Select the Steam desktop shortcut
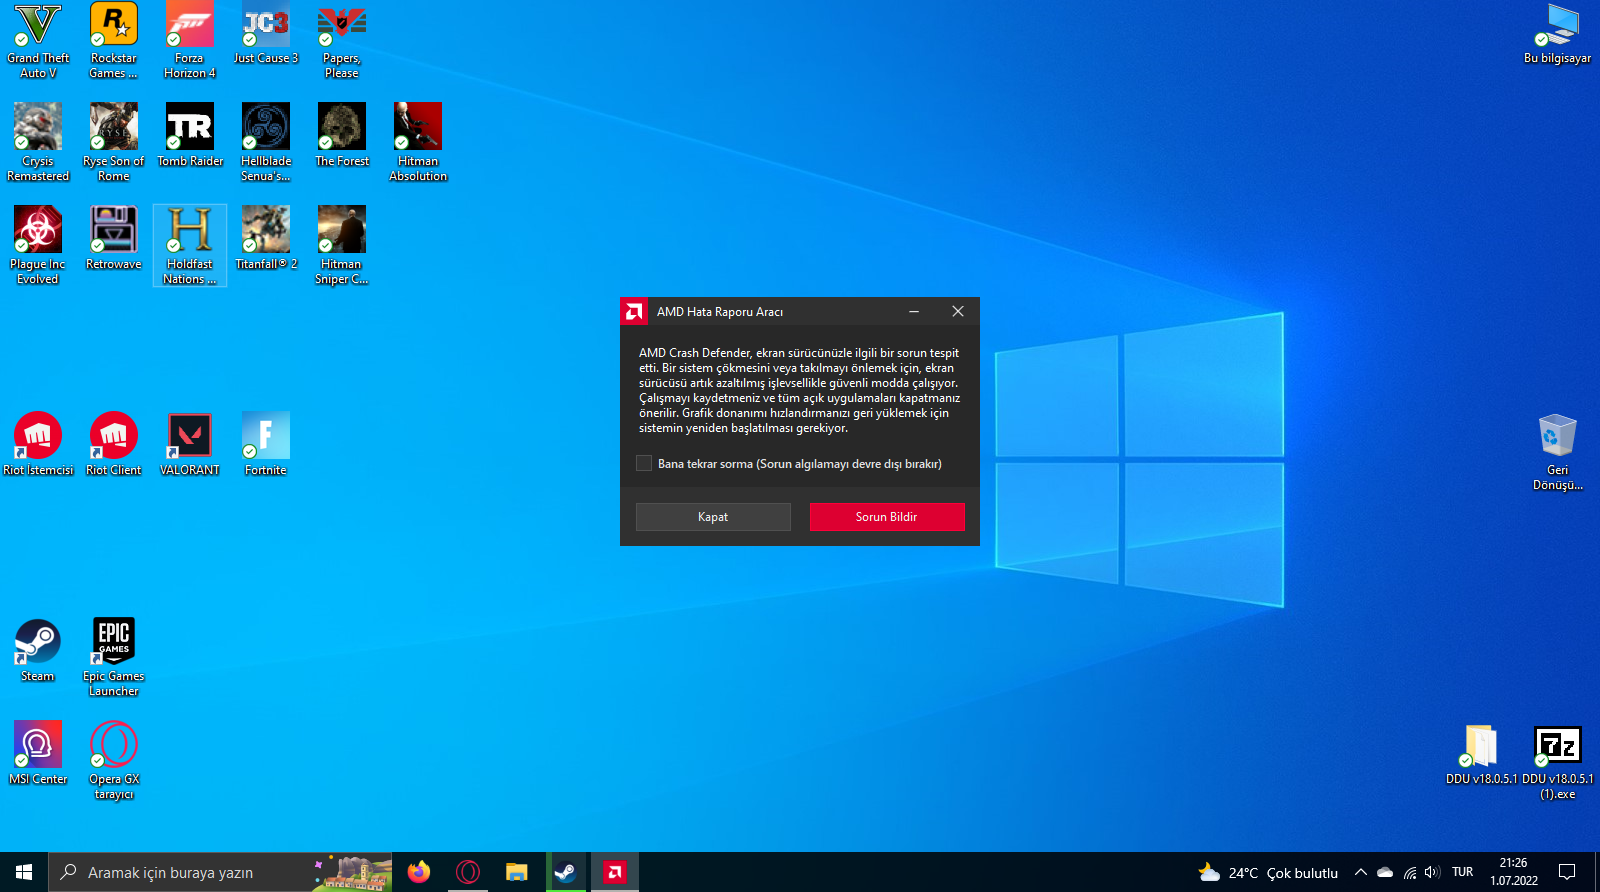Screen dimensions: 1600x892 coord(38,651)
